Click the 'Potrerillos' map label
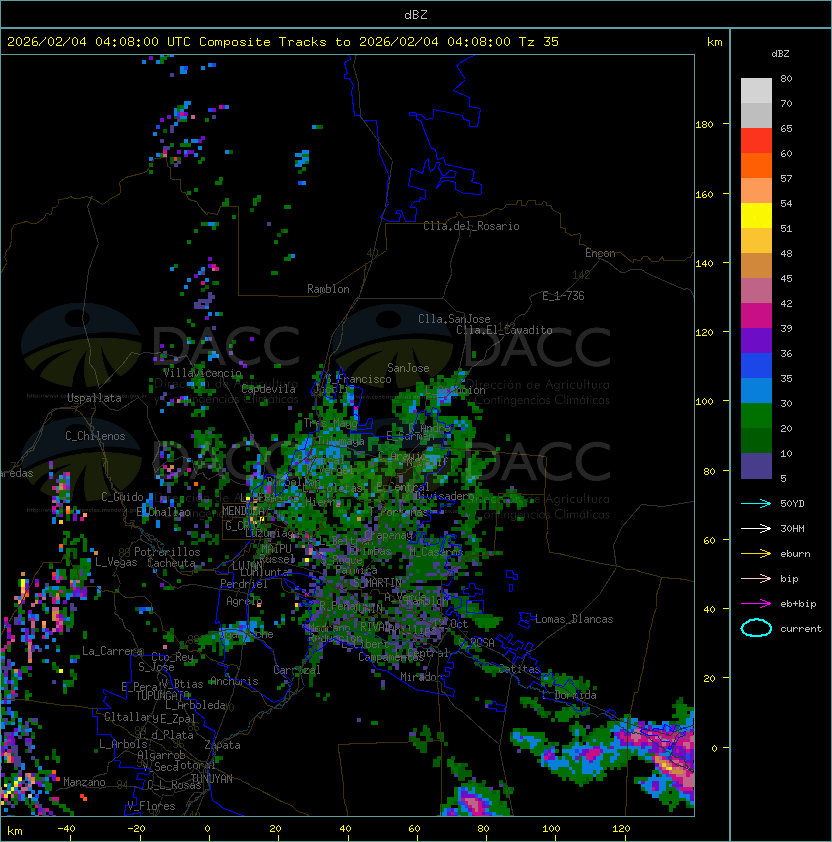The image size is (832, 842). [x=167, y=552]
